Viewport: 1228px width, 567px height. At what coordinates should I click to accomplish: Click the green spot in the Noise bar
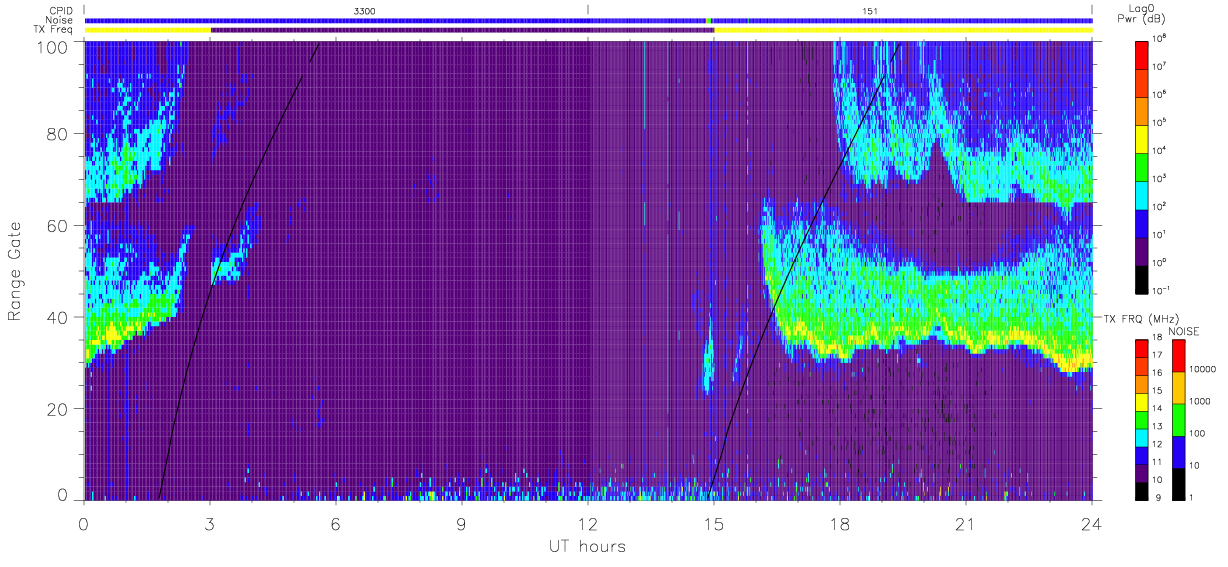click(x=709, y=20)
